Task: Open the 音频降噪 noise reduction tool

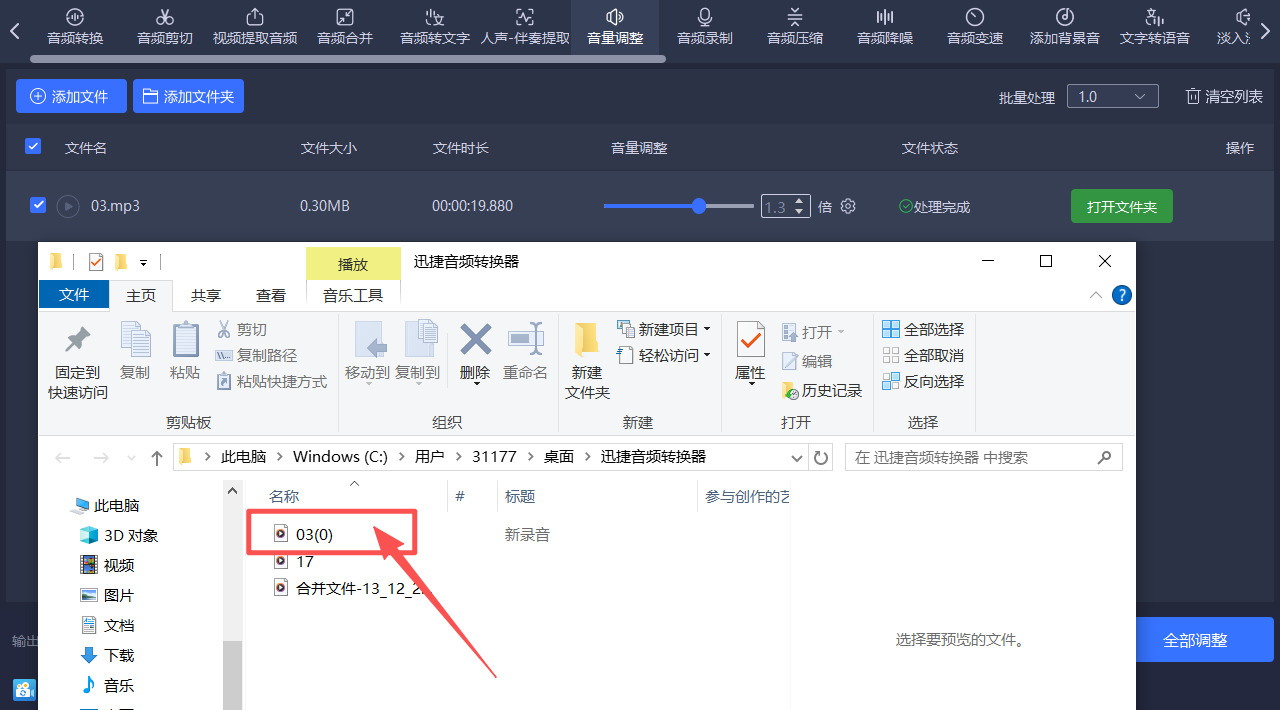Action: tap(885, 27)
